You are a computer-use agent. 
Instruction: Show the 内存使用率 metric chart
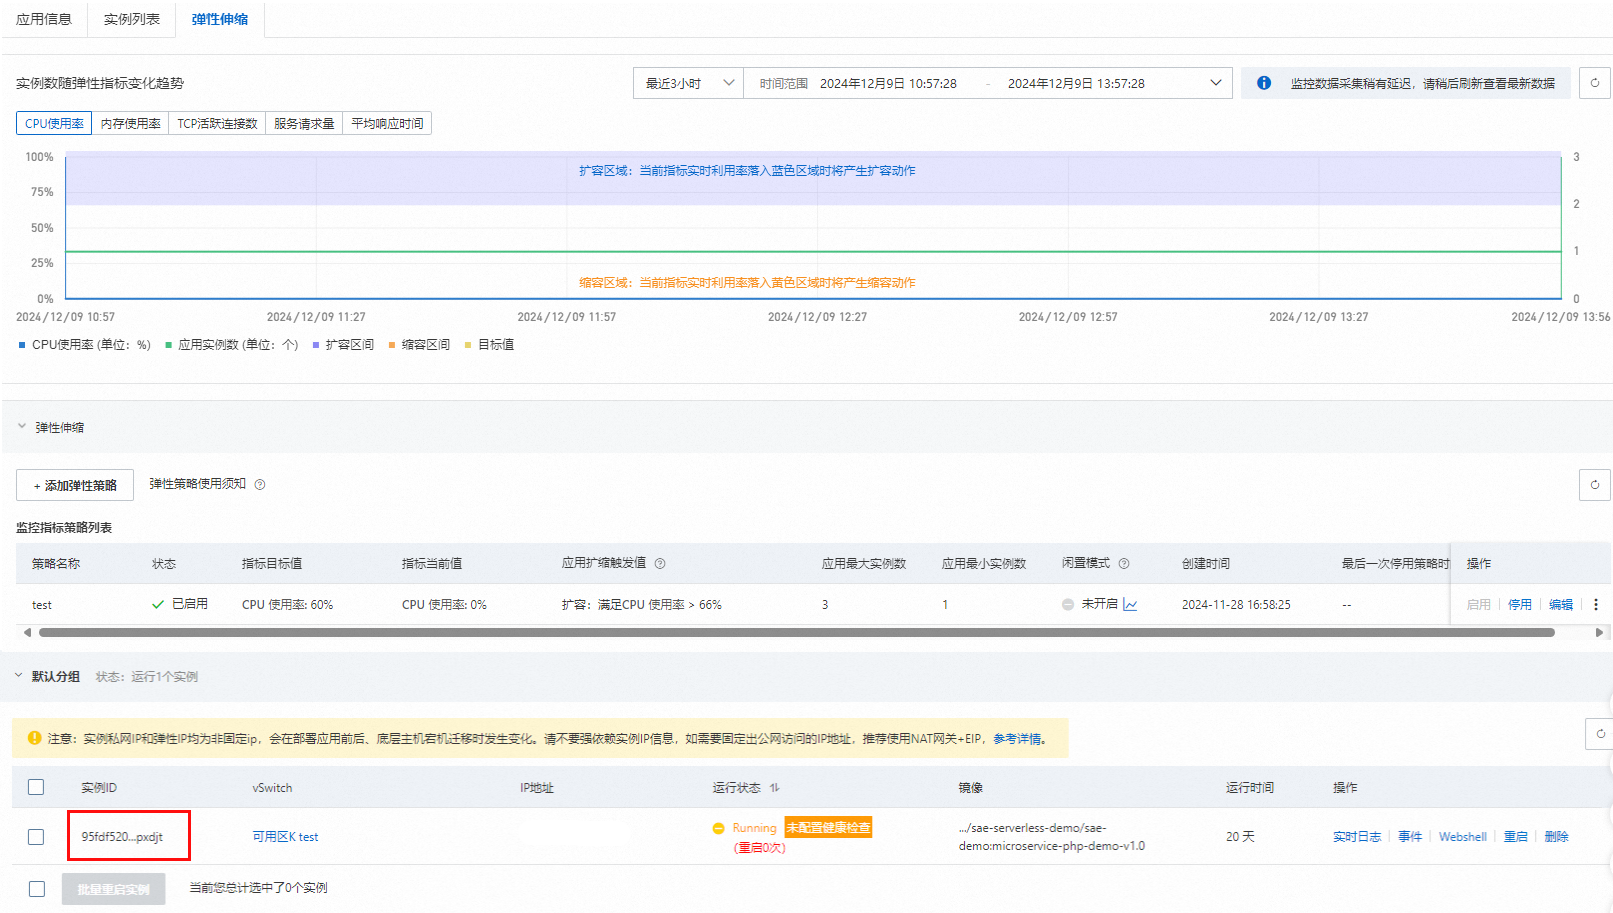(x=130, y=123)
